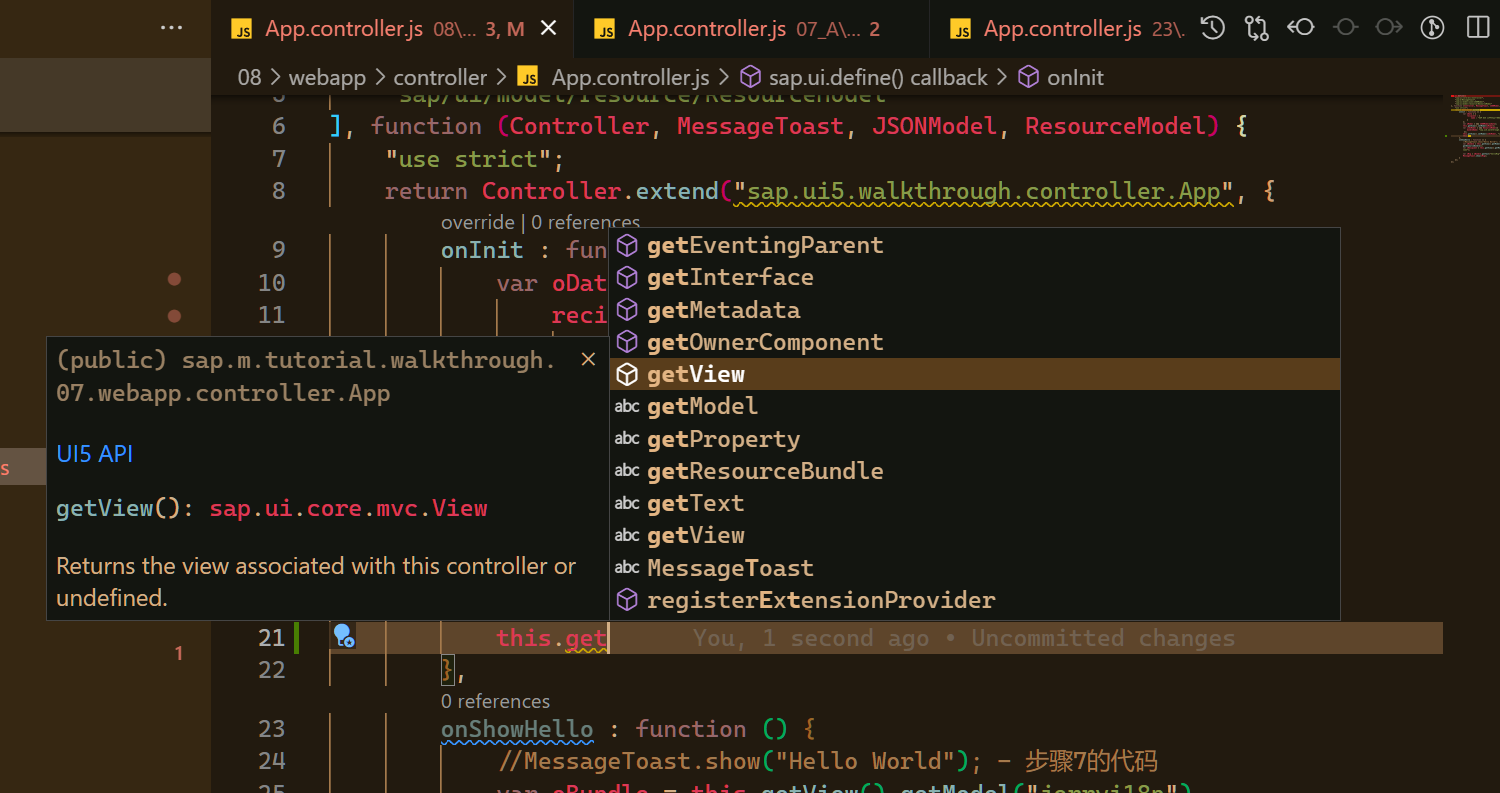Select getOwnerComponent suggestion
The image size is (1500, 793).
974,342
